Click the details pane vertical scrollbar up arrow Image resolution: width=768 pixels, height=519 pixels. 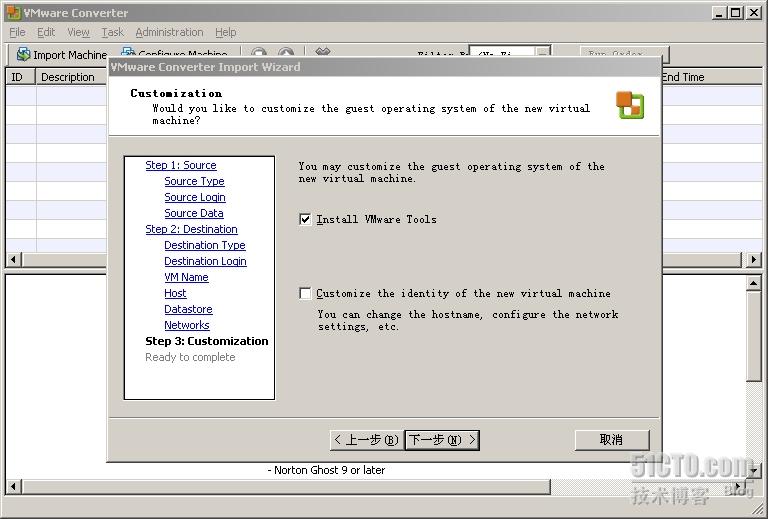[x=753, y=283]
